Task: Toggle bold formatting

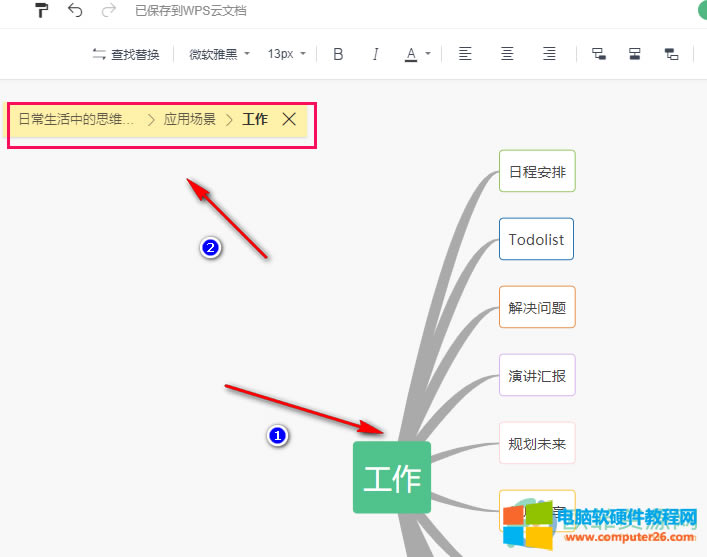Action: point(338,54)
